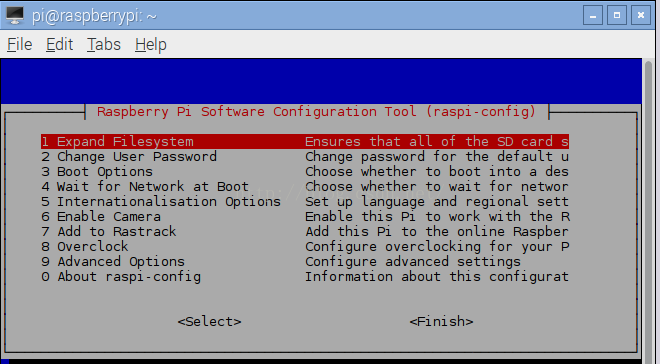Pick Wait for Network at Boot

(305, 186)
